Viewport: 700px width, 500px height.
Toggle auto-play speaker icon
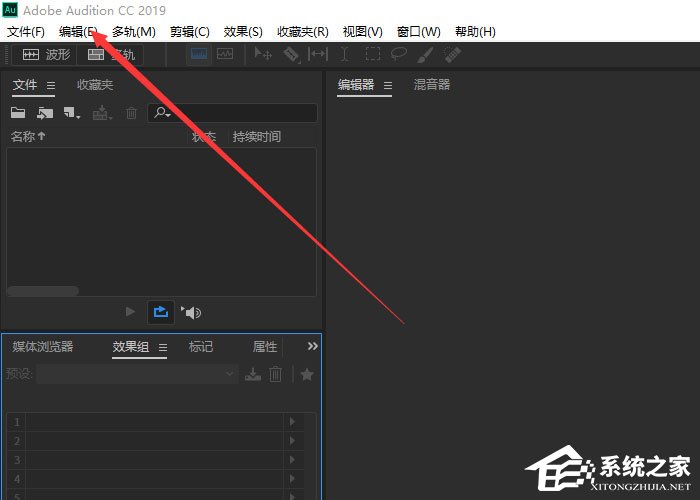[x=191, y=312]
